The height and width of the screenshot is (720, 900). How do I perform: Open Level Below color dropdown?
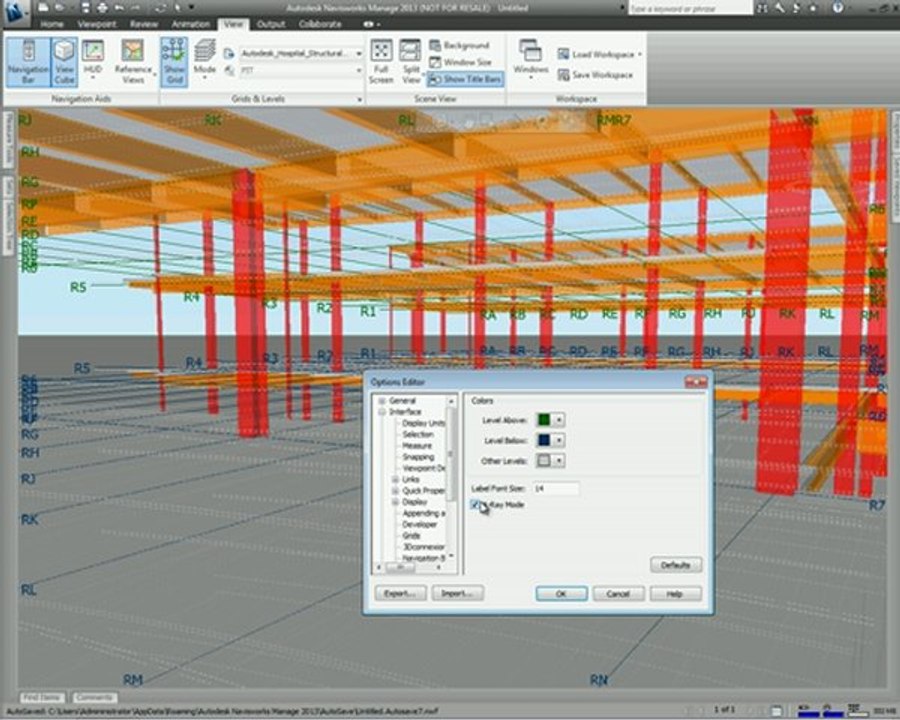[x=558, y=440]
